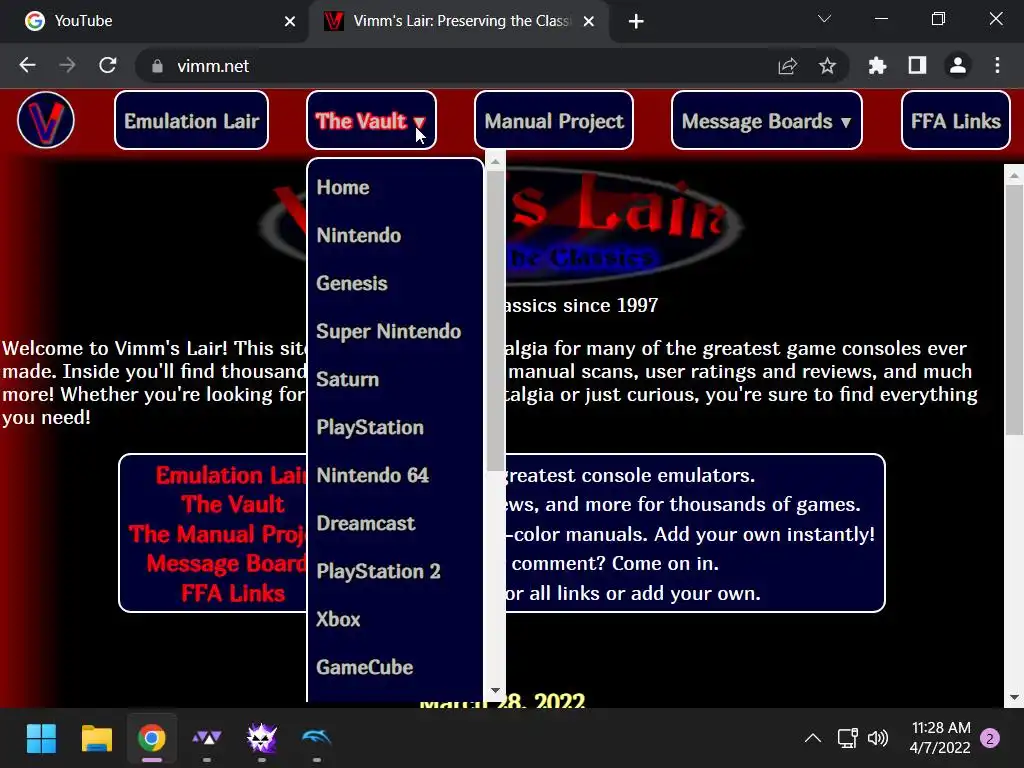This screenshot has height=768, width=1024.
Task: Show hidden system tray icons
Action: coord(812,739)
